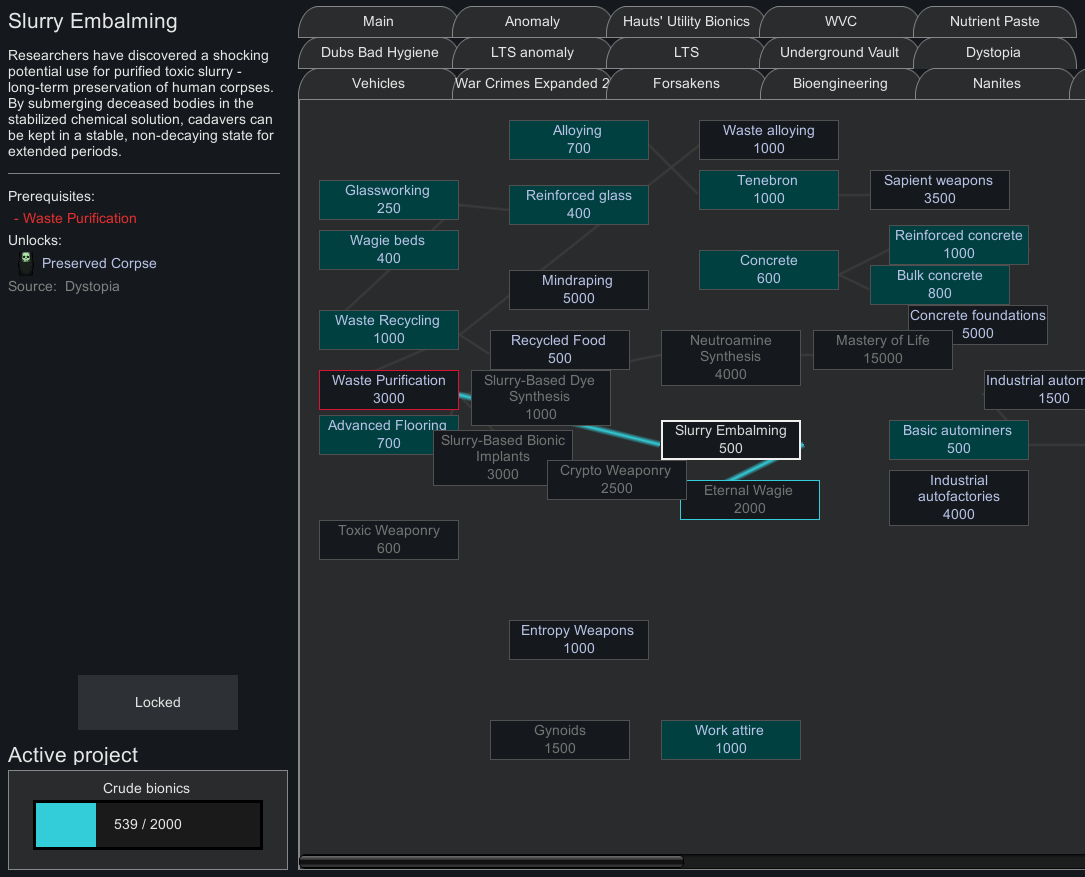Select the Work attire research node

click(x=730, y=739)
